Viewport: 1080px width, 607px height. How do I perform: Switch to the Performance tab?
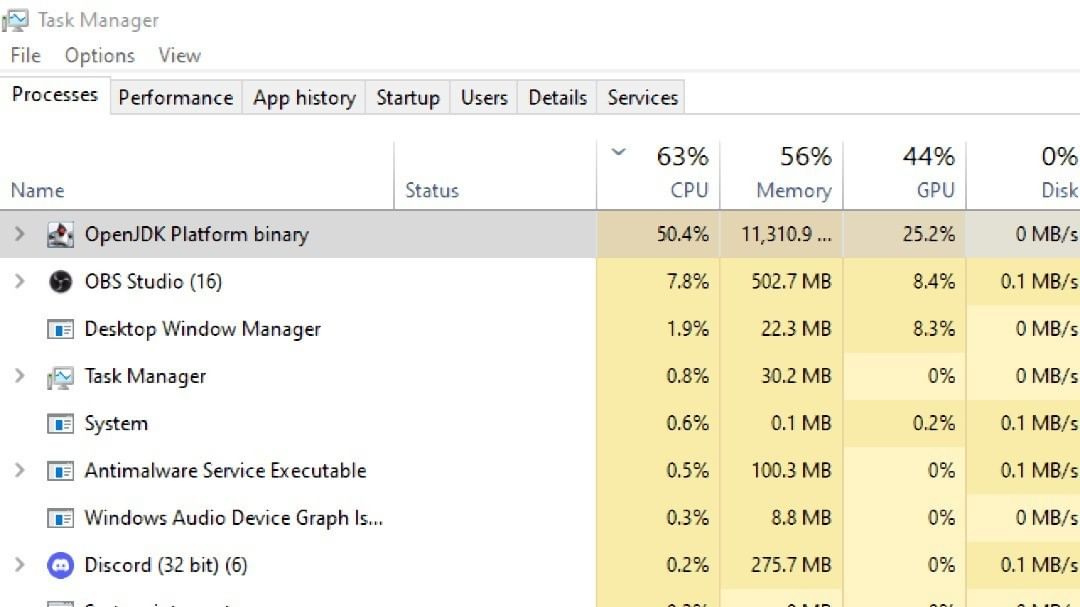[175, 98]
